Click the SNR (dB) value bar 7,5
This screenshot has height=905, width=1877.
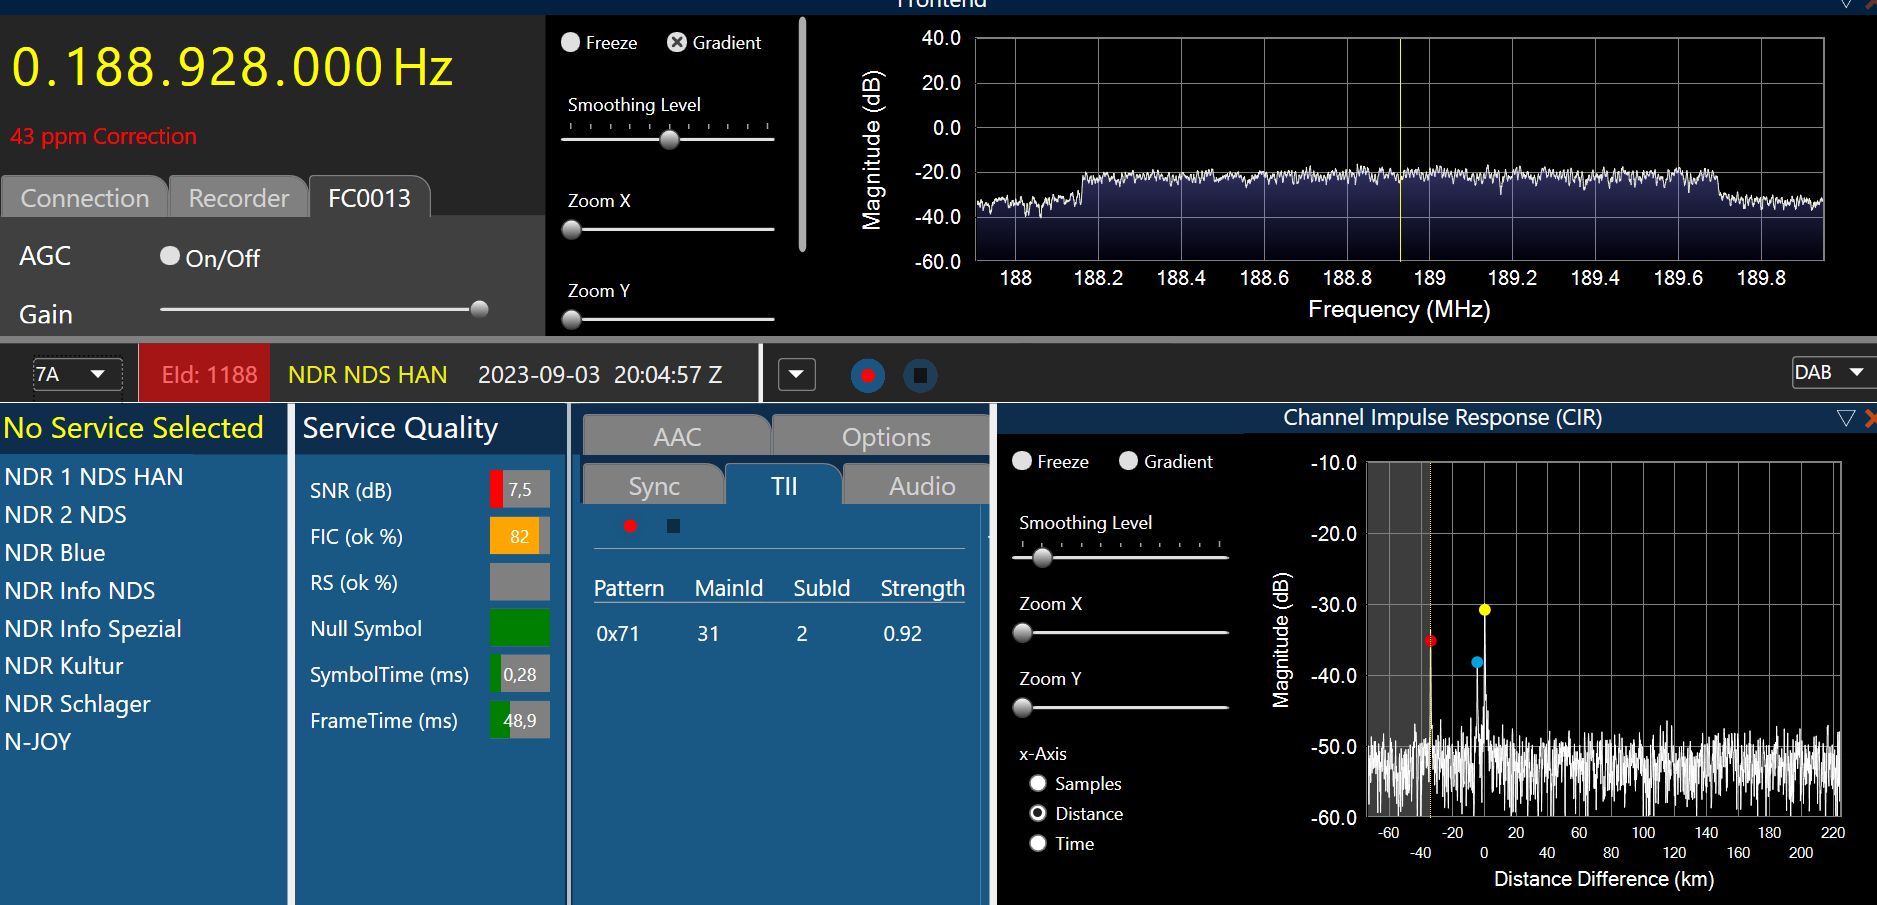point(520,489)
